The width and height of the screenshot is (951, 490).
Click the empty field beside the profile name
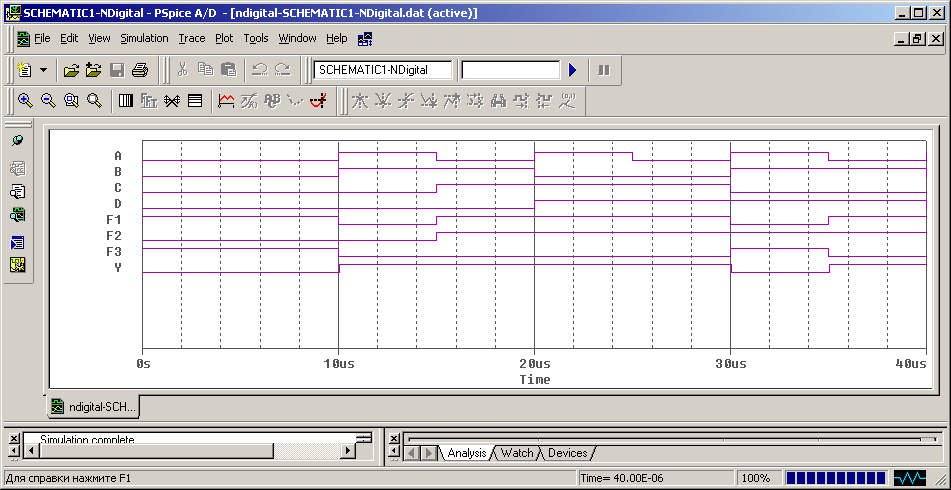pos(511,70)
